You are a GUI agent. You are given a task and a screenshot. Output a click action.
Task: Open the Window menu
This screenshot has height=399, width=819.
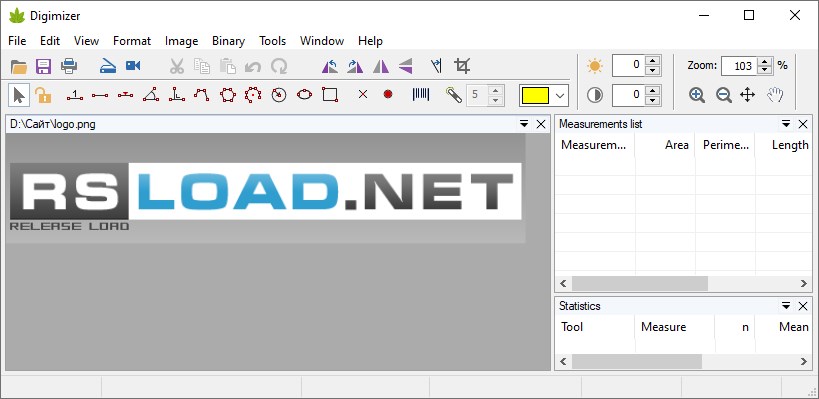pos(322,41)
